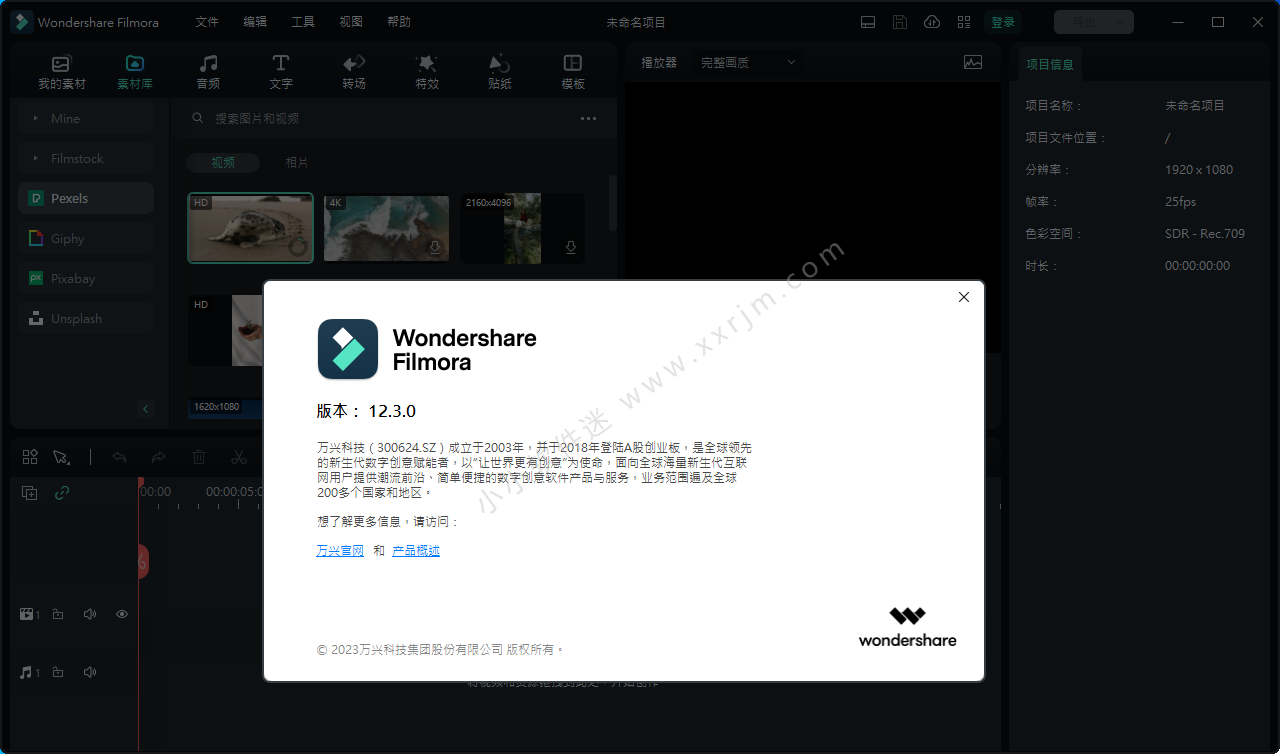Open the 文字 titles tab

(x=281, y=72)
